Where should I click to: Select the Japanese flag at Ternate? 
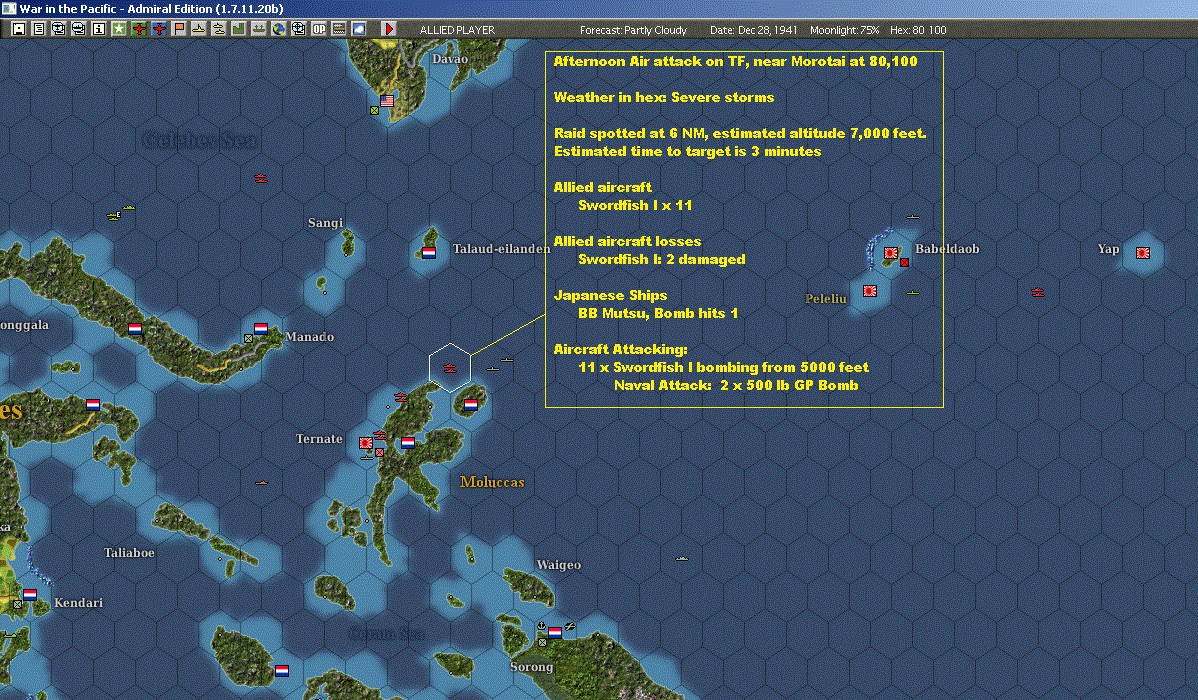pyautogui.click(x=366, y=442)
